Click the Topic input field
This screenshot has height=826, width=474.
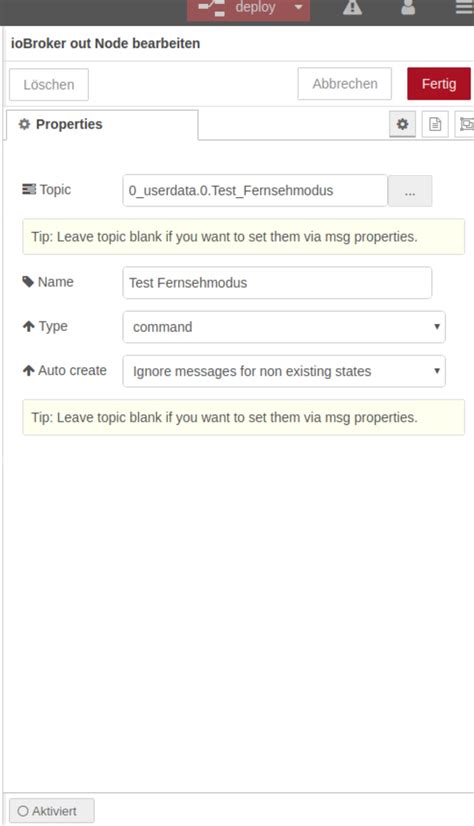click(255, 191)
